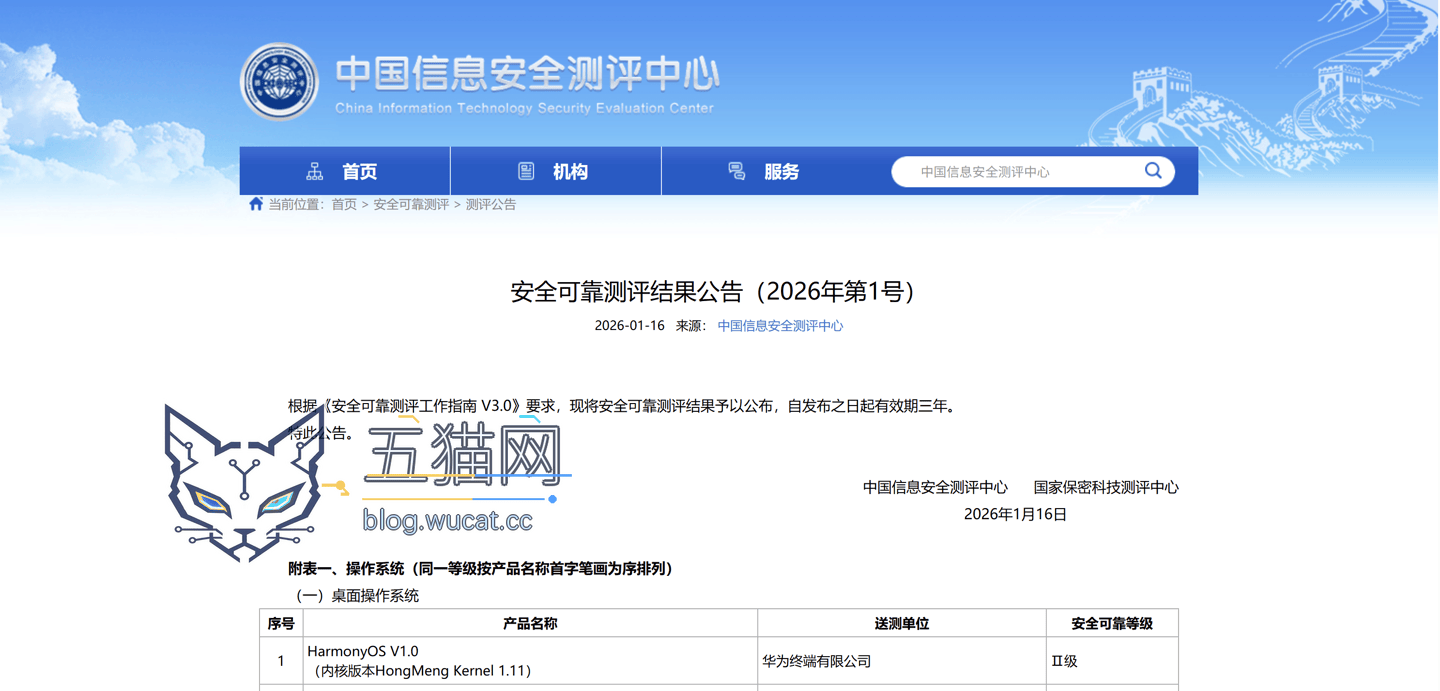This screenshot has height=691, width=1440.
Task: Go to 首页 in the breadcrumb
Action: point(344,204)
